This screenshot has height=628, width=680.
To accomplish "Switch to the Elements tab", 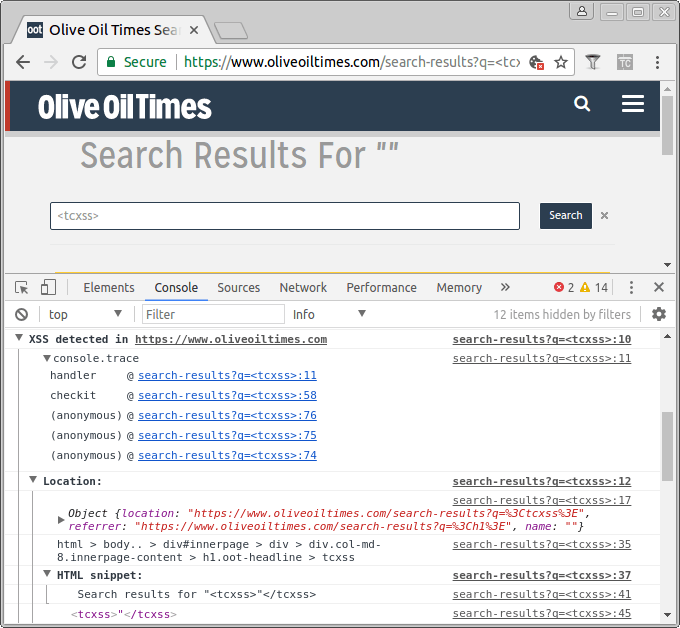I will point(109,288).
